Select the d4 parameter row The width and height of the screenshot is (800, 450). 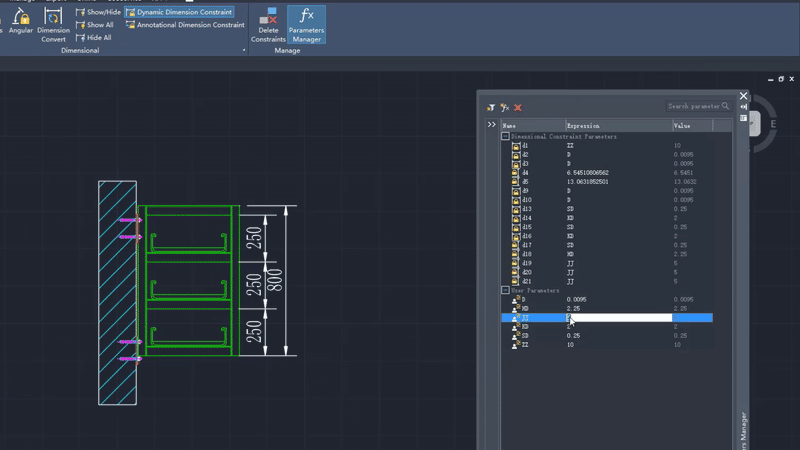(525, 173)
